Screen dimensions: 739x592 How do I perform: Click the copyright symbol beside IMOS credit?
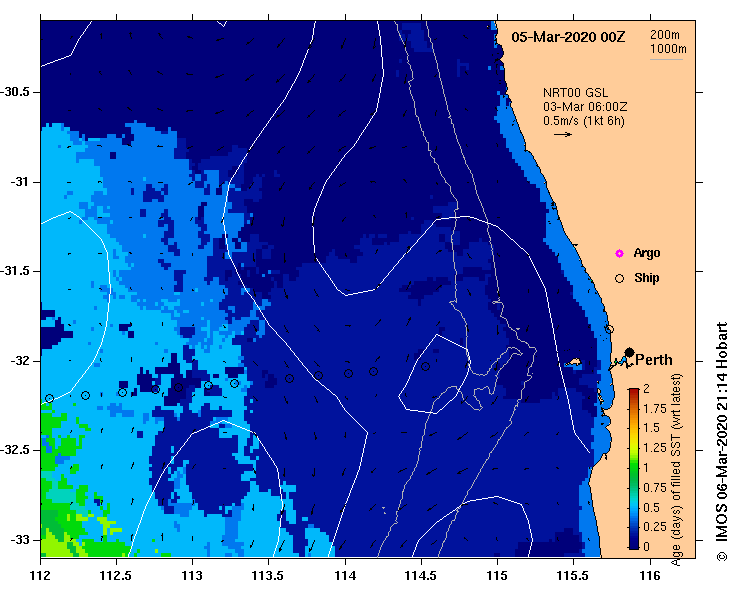(722, 556)
